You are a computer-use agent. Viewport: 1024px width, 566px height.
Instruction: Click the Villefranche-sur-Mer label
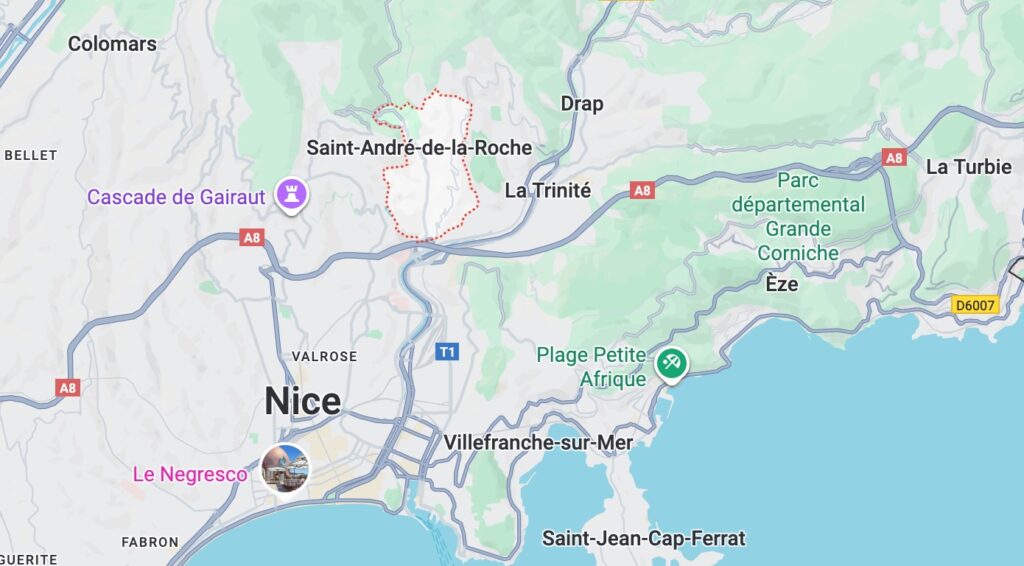pyautogui.click(x=538, y=443)
